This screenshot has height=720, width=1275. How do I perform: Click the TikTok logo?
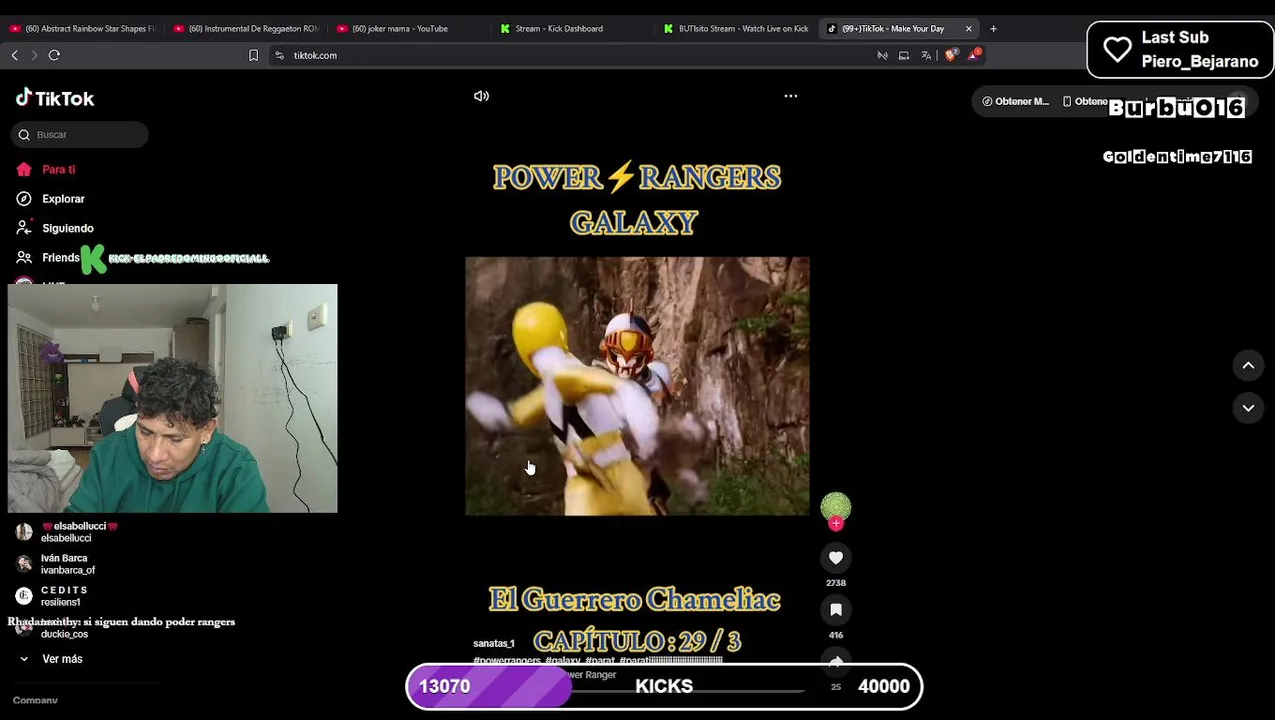click(55, 98)
